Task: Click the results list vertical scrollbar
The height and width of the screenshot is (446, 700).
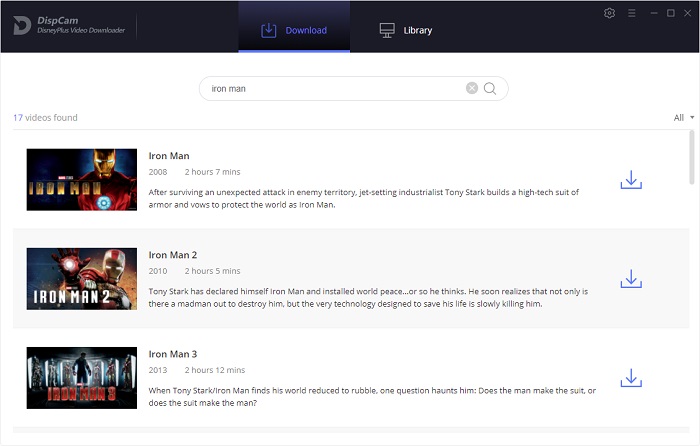Action: [692, 160]
